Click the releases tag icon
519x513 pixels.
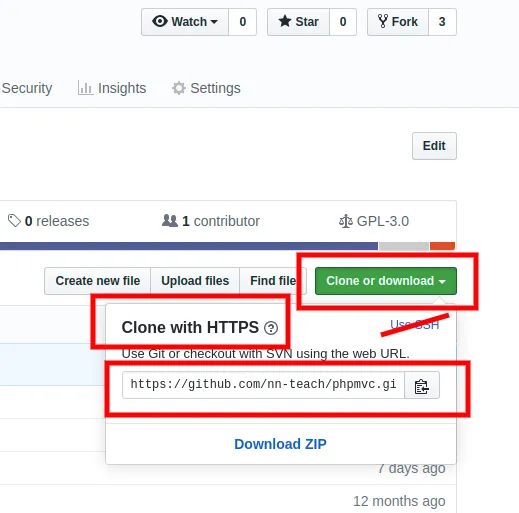[14, 221]
